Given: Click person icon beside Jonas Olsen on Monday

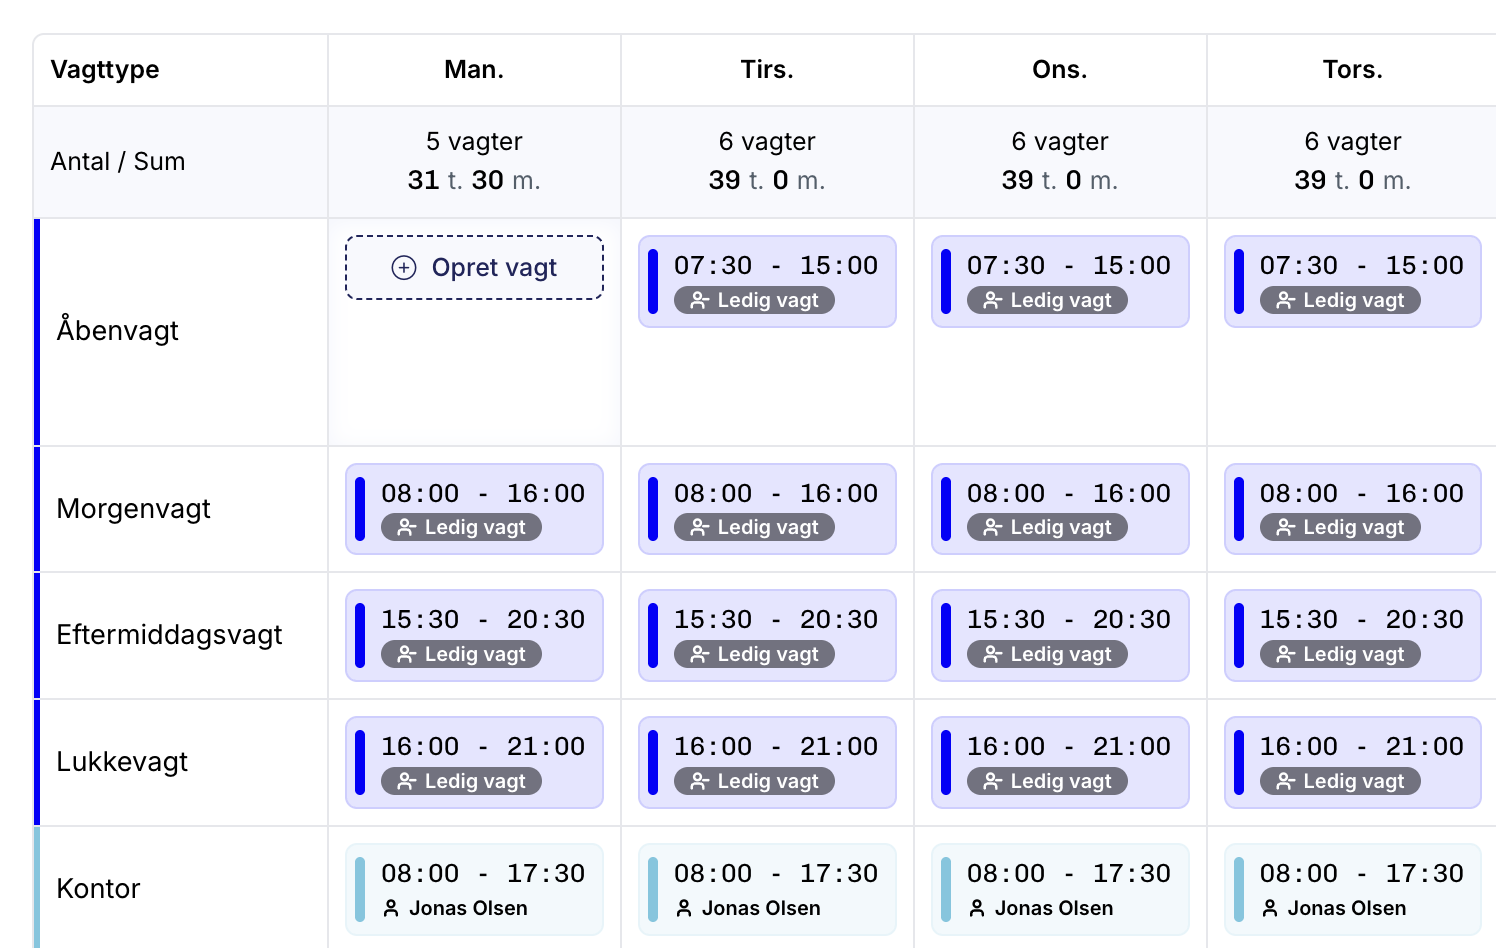Looking at the screenshot, I should [391, 908].
